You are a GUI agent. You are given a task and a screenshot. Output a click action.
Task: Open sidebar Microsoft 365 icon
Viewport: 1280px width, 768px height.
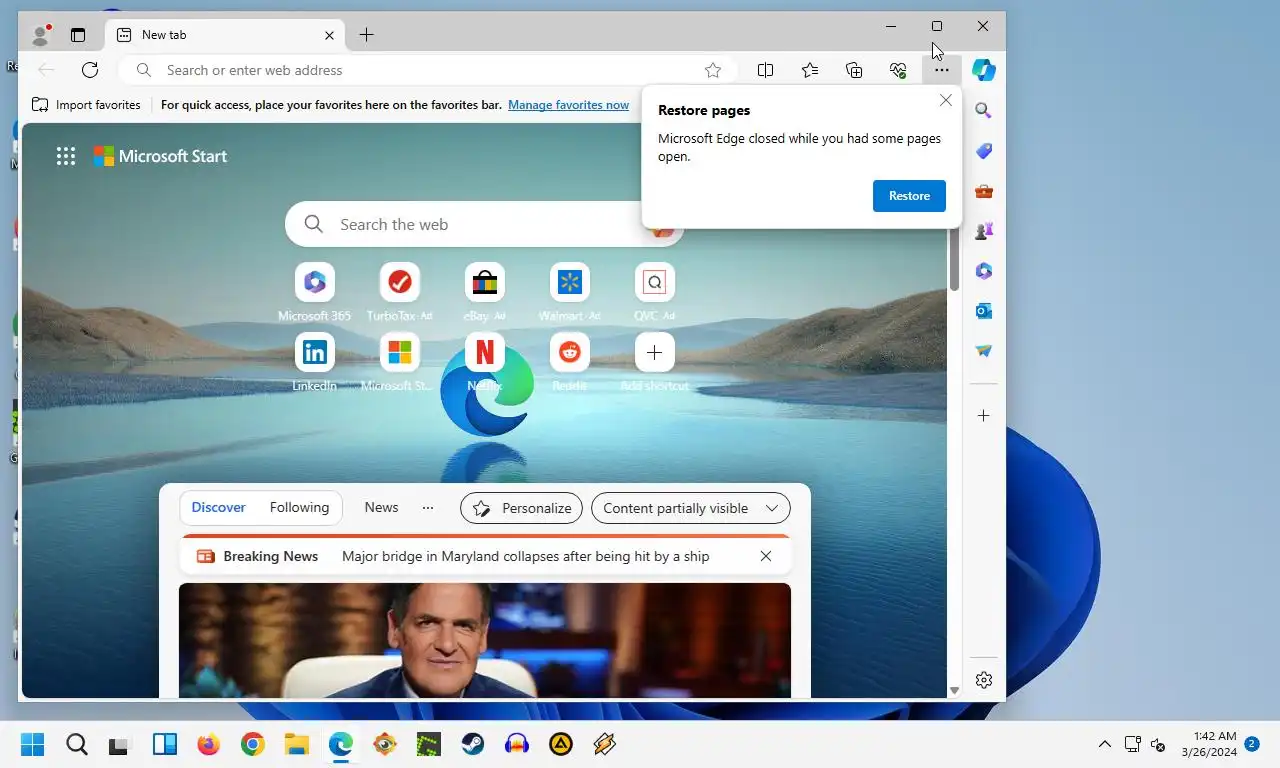[x=984, y=271]
